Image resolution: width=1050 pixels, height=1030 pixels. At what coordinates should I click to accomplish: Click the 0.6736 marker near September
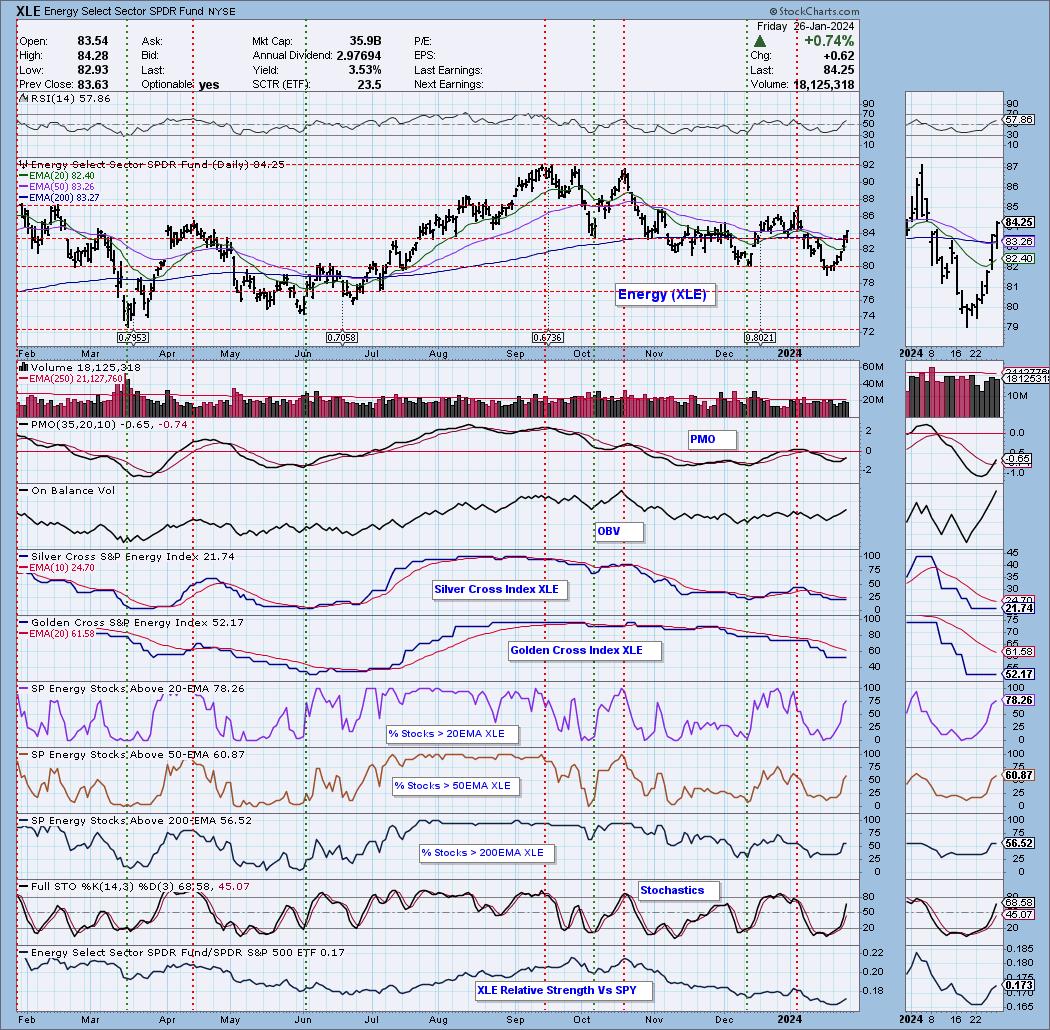(x=547, y=338)
